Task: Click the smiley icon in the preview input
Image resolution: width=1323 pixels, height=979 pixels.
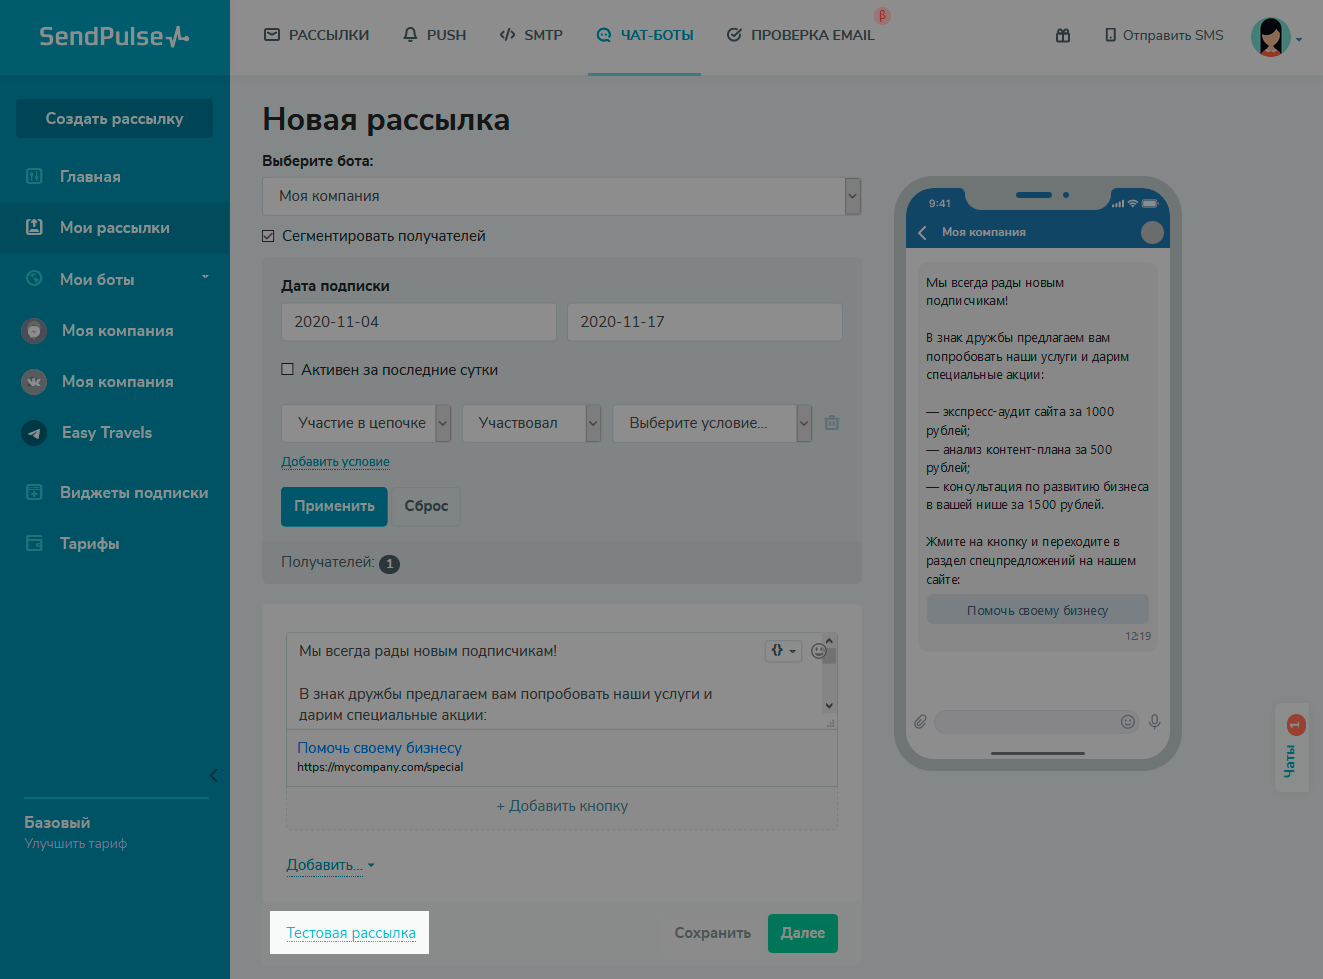Action: pos(1128,721)
